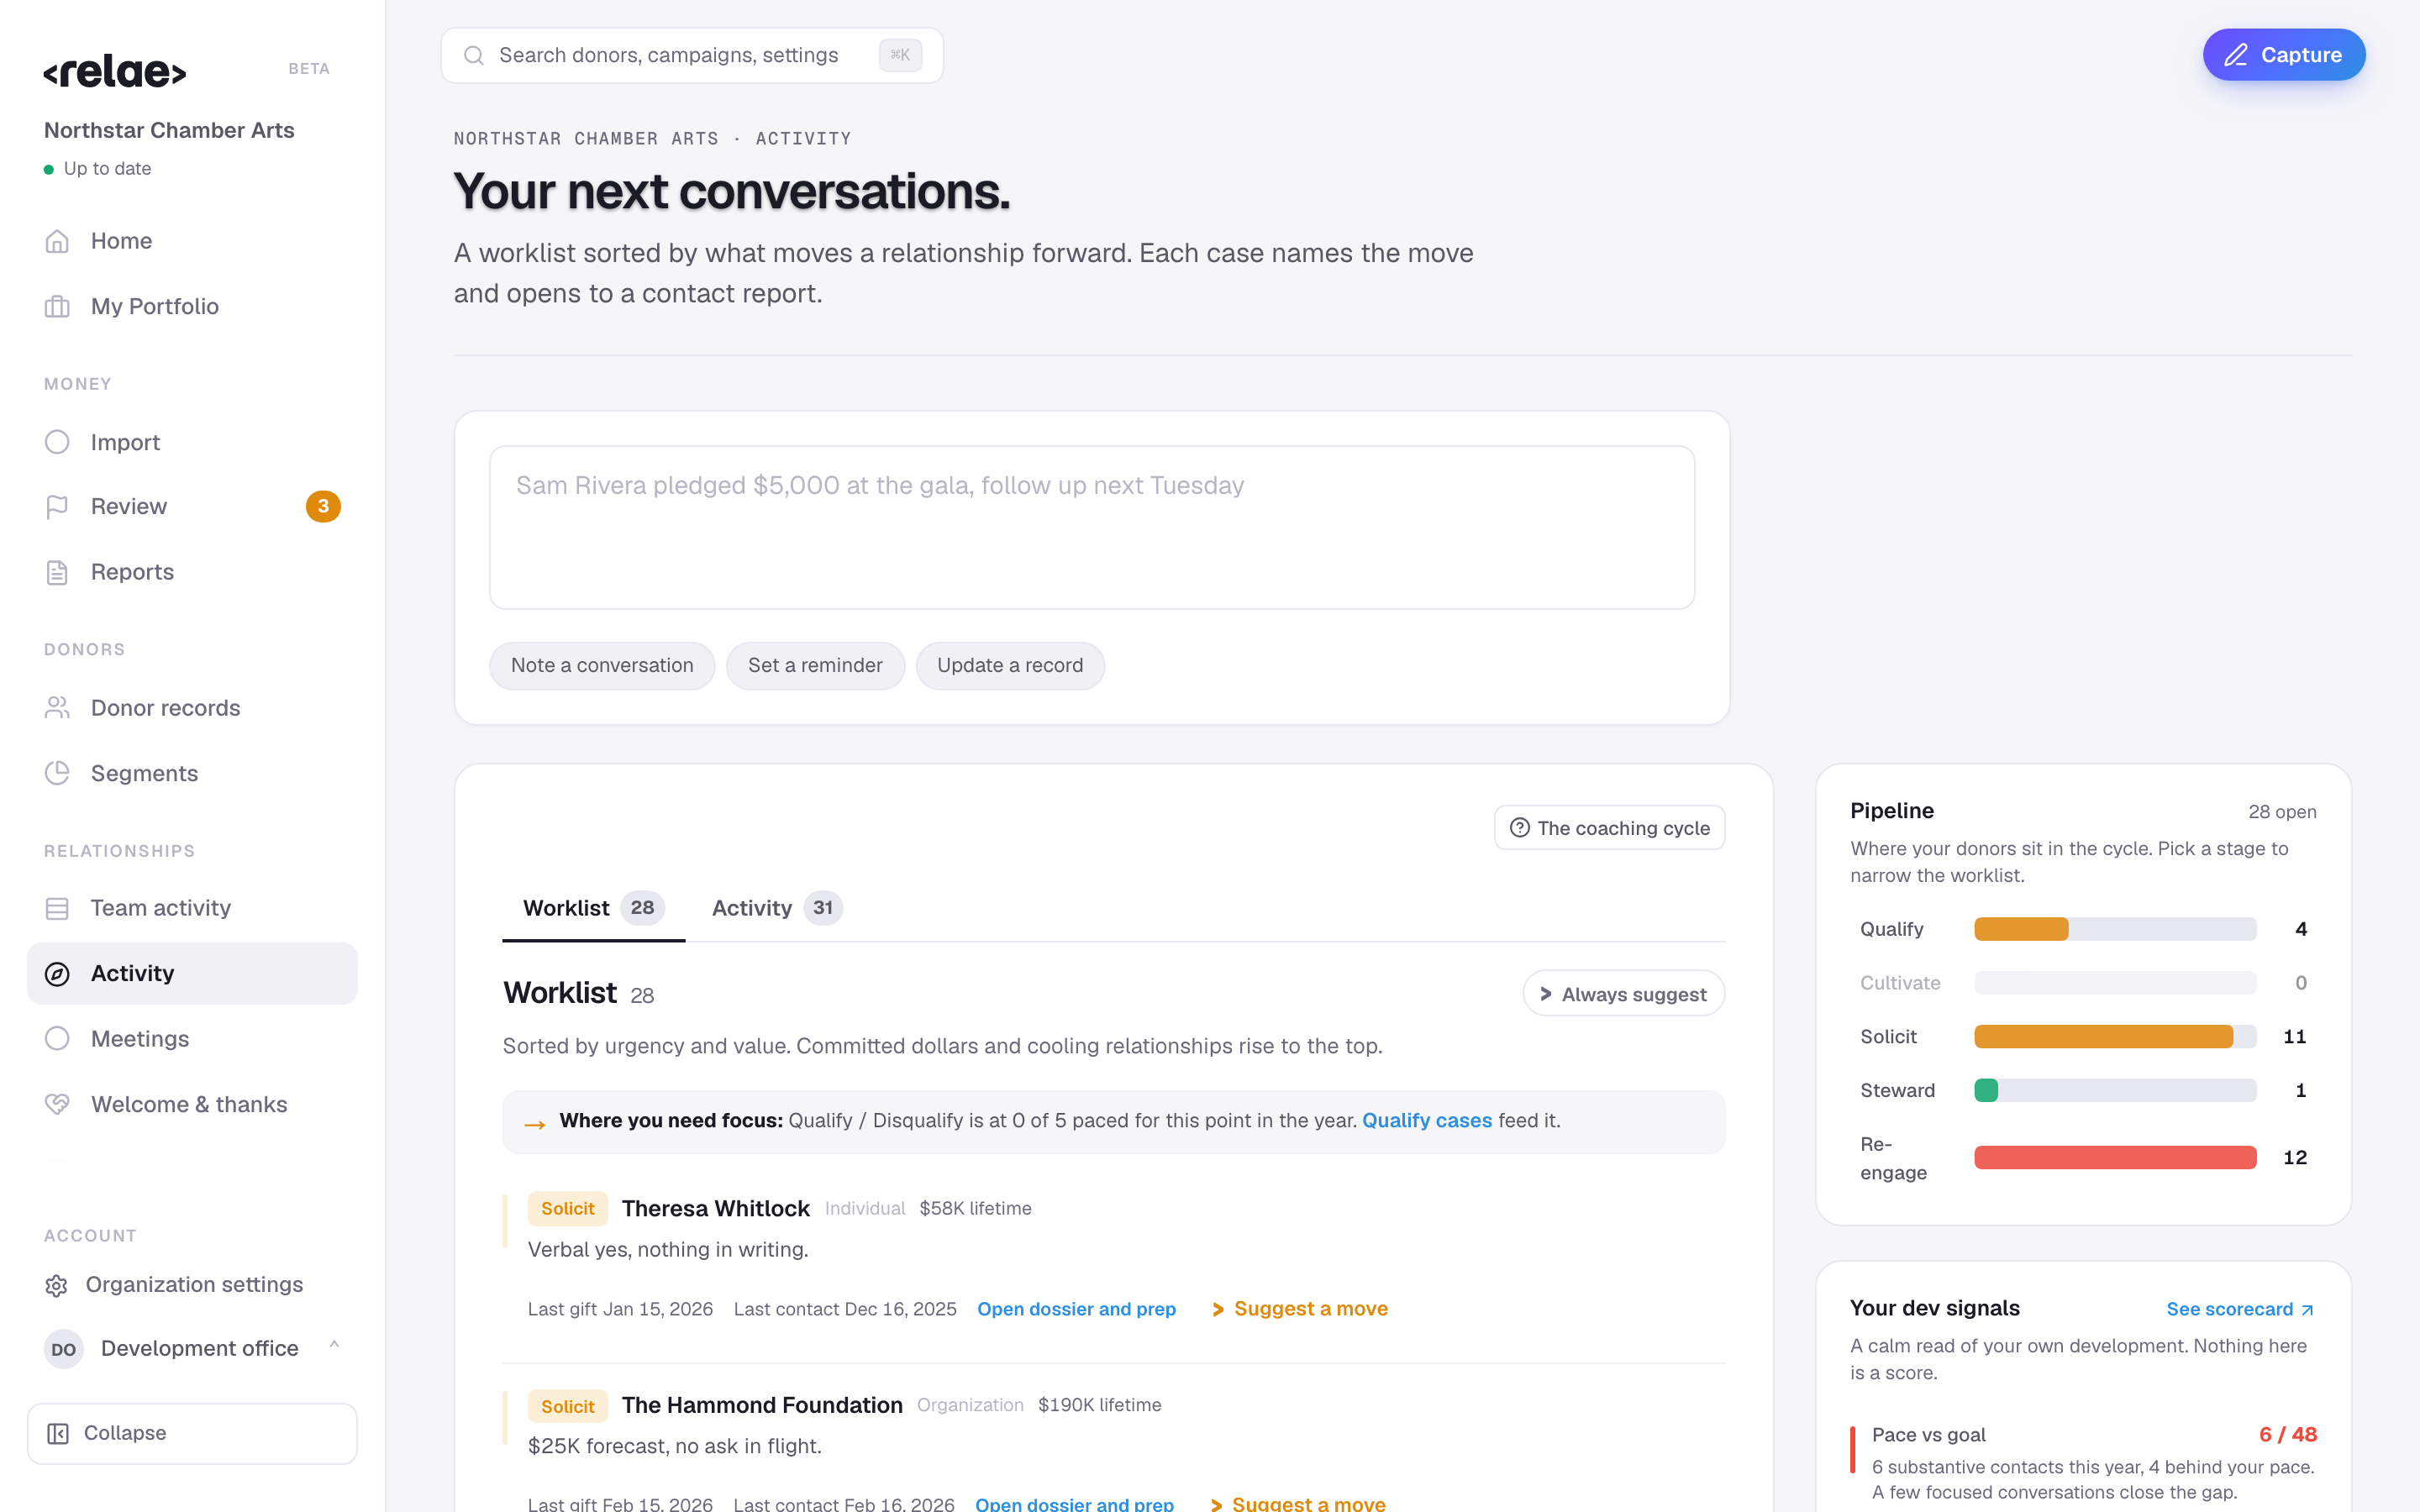This screenshot has width=2420, height=1512.
Task: Filter by the Re-engage pipeline bar
Action: click(2114, 1158)
